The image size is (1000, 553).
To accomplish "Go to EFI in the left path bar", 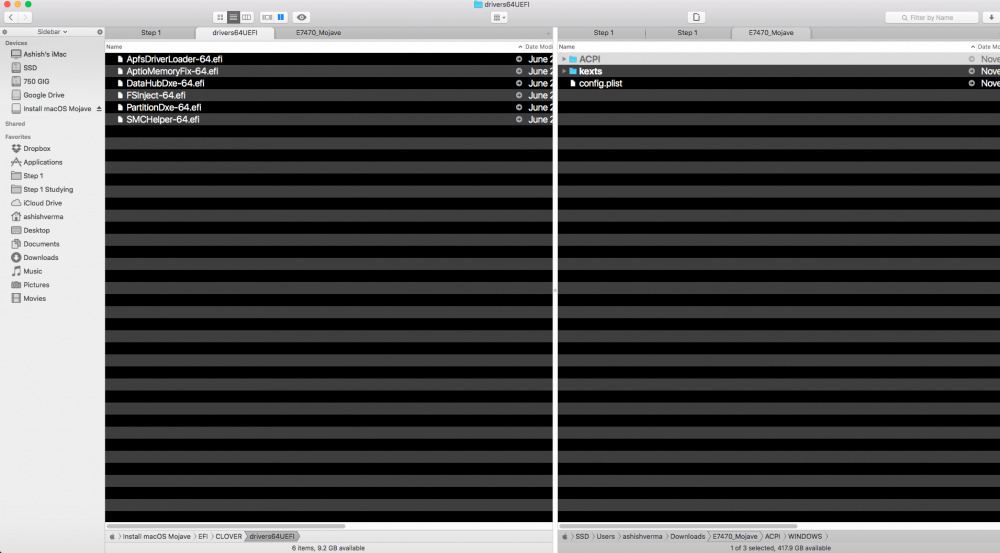I will tap(203, 537).
